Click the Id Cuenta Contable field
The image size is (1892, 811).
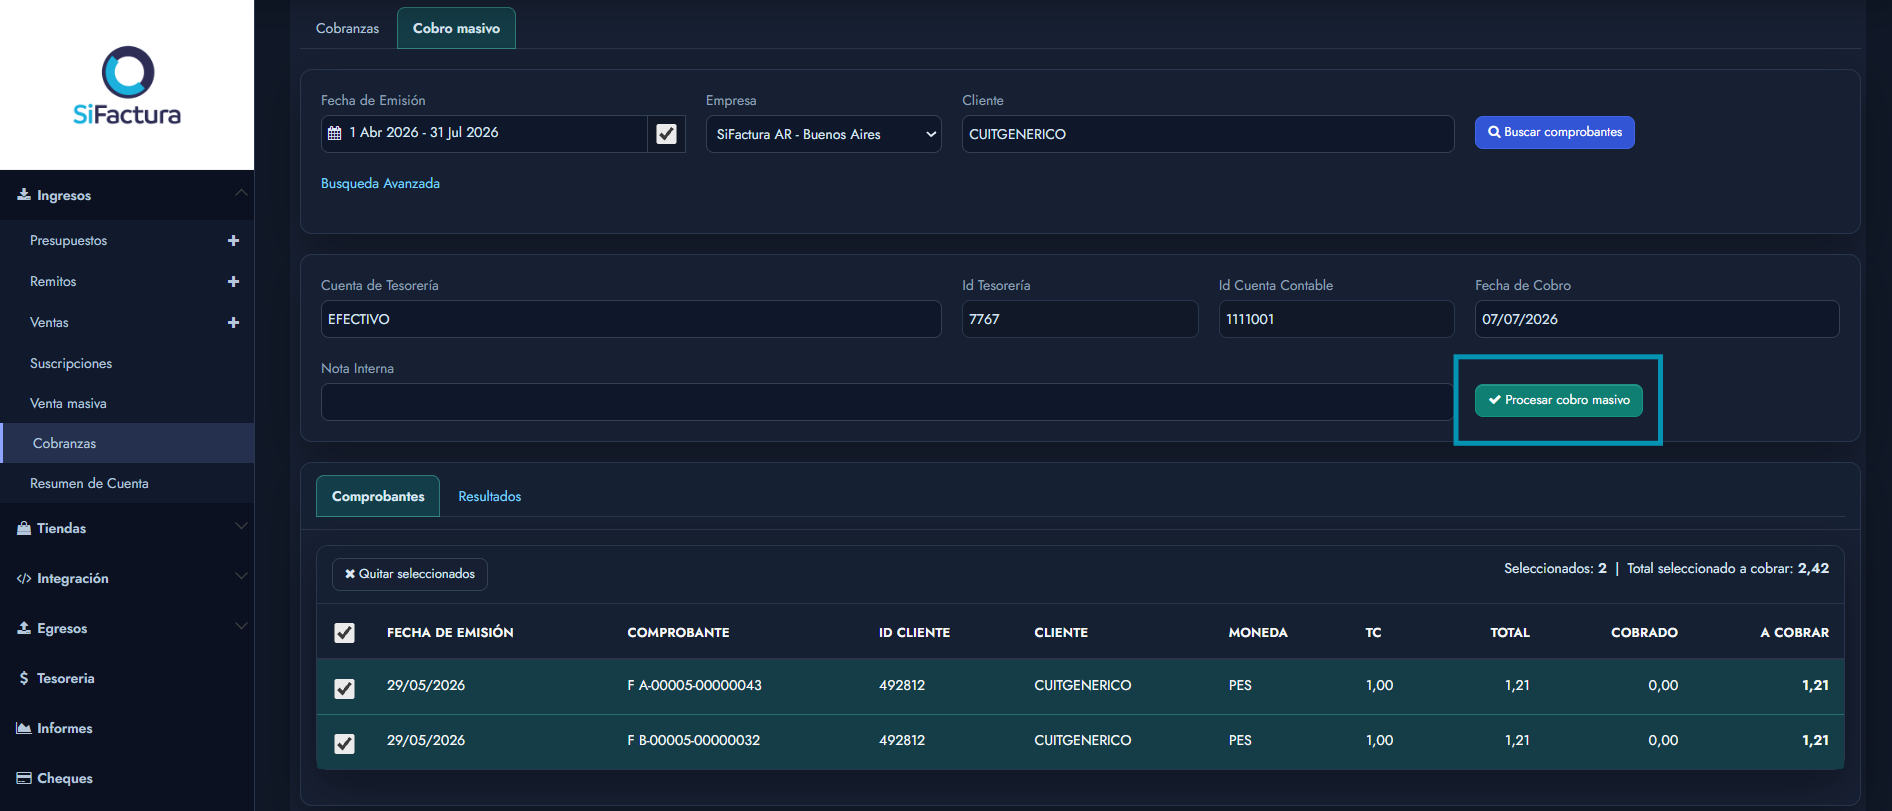(1336, 319)
